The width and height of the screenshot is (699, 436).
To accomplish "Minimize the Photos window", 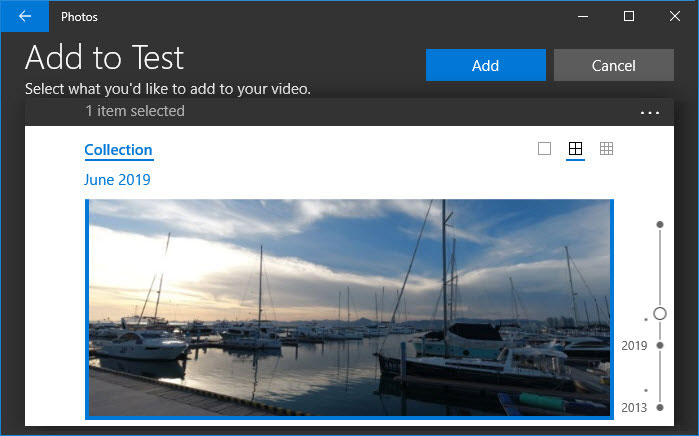I will tap(582, 16).
